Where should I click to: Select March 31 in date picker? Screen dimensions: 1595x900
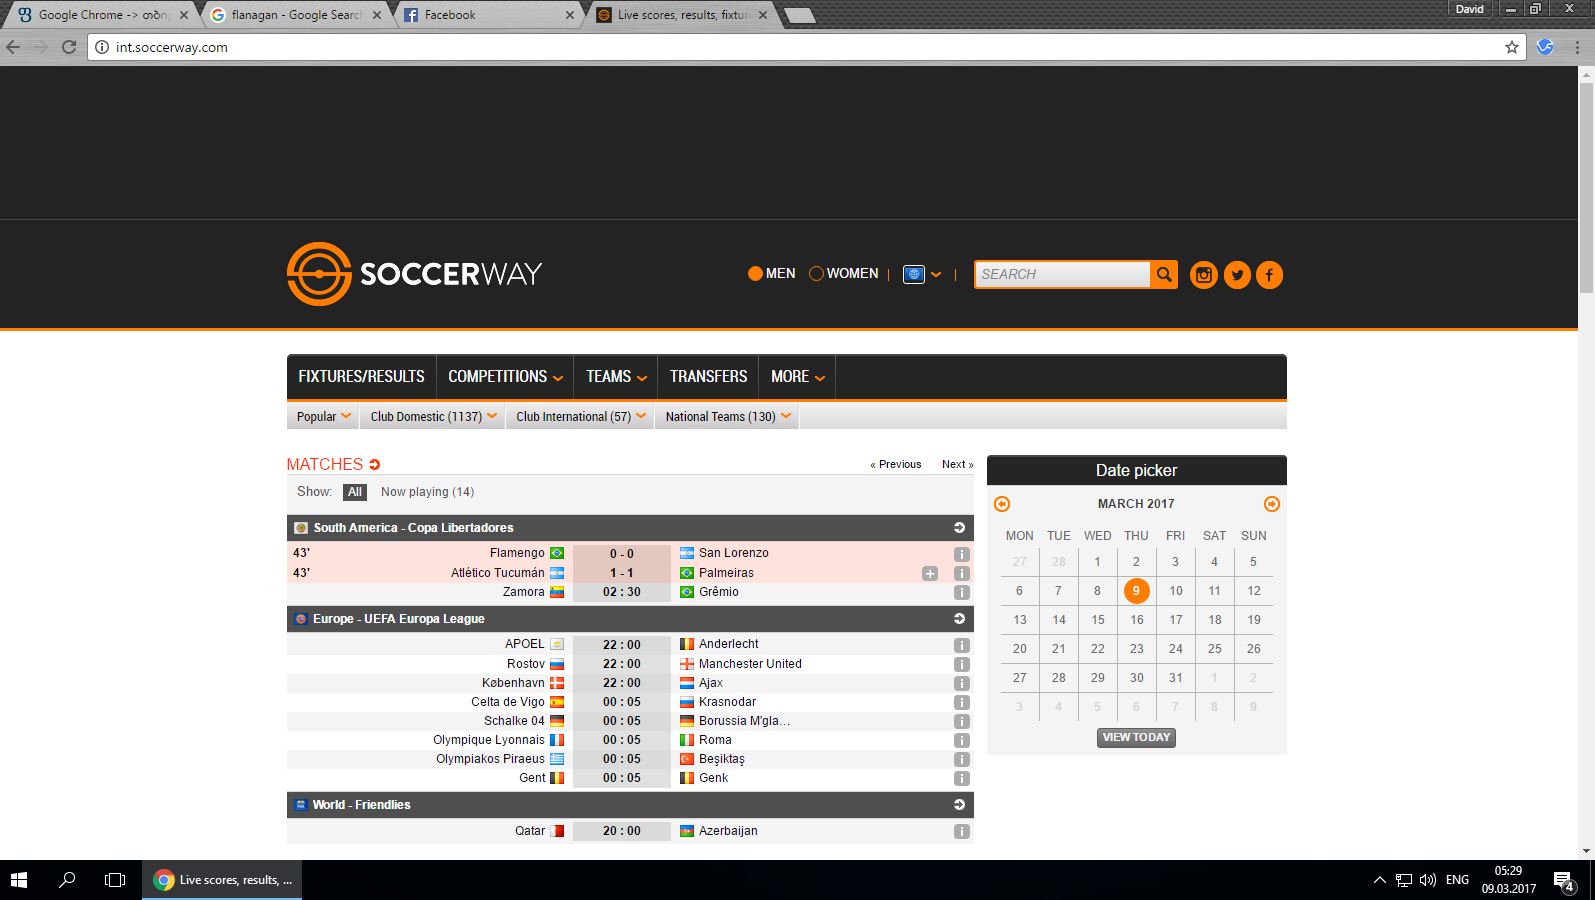[x=1176, y=678]
